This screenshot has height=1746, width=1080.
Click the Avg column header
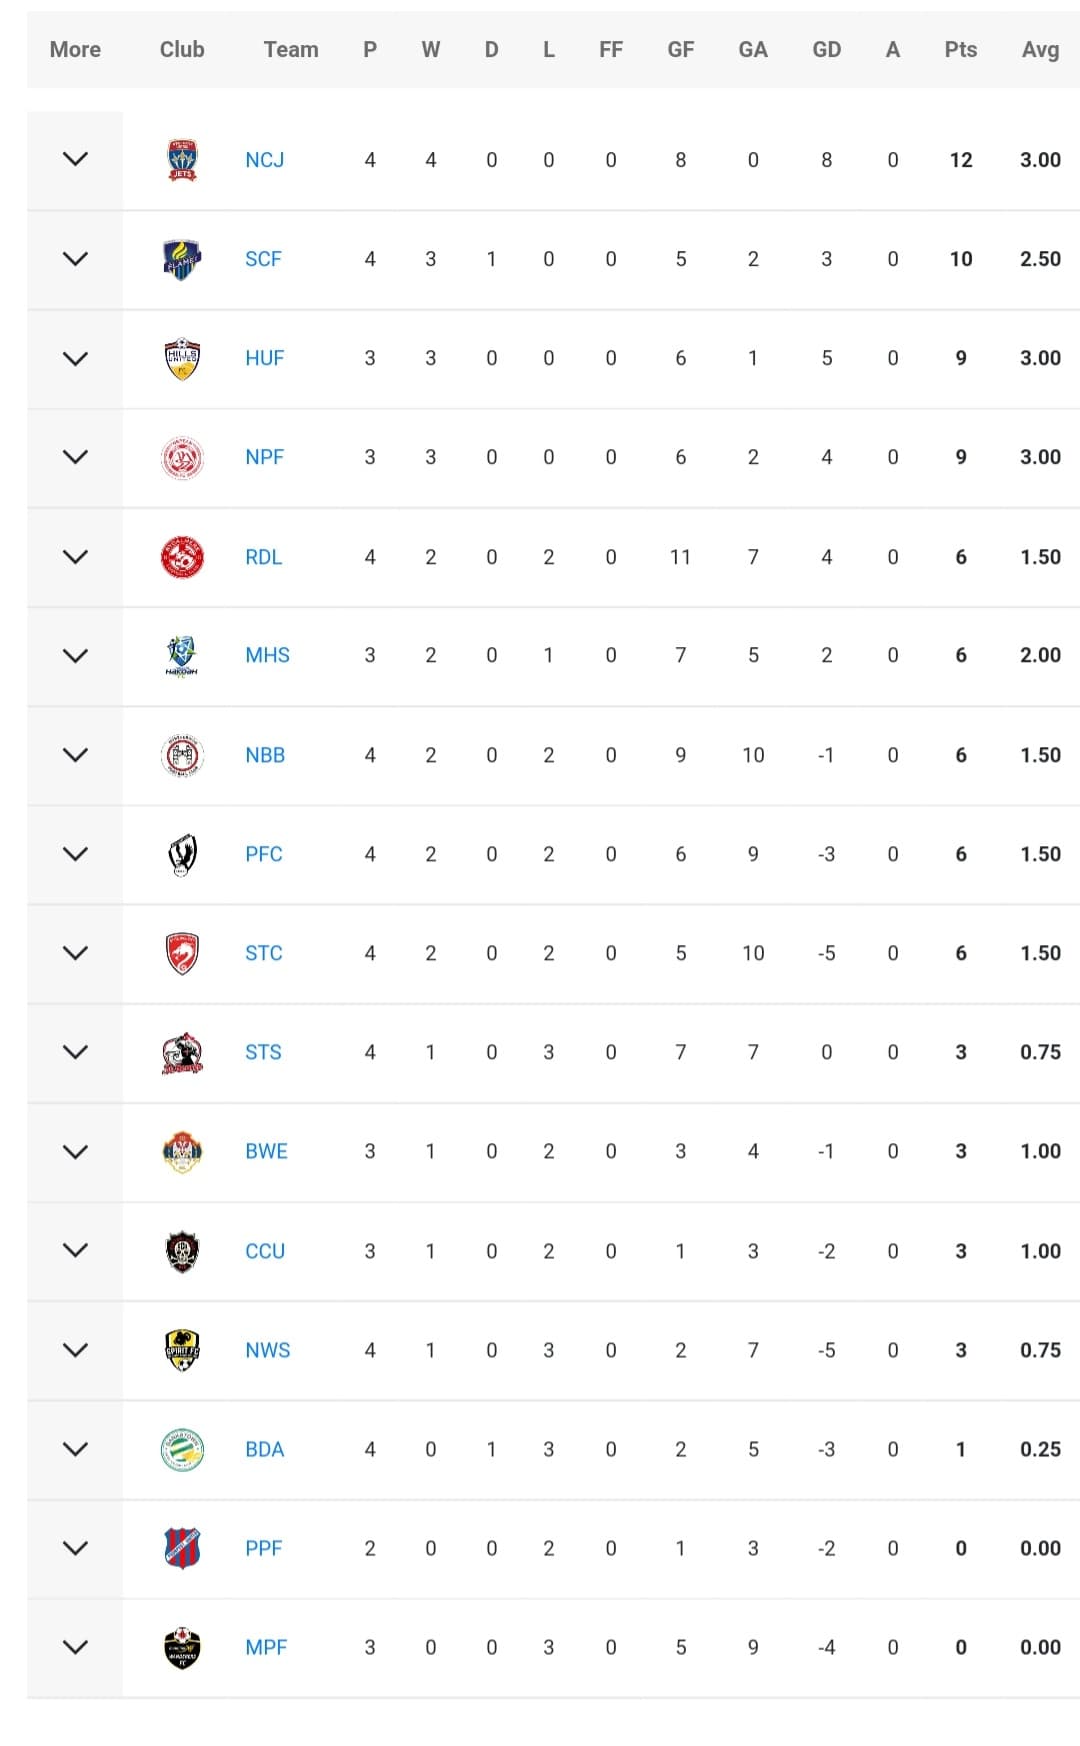(x=1040, y=50)
